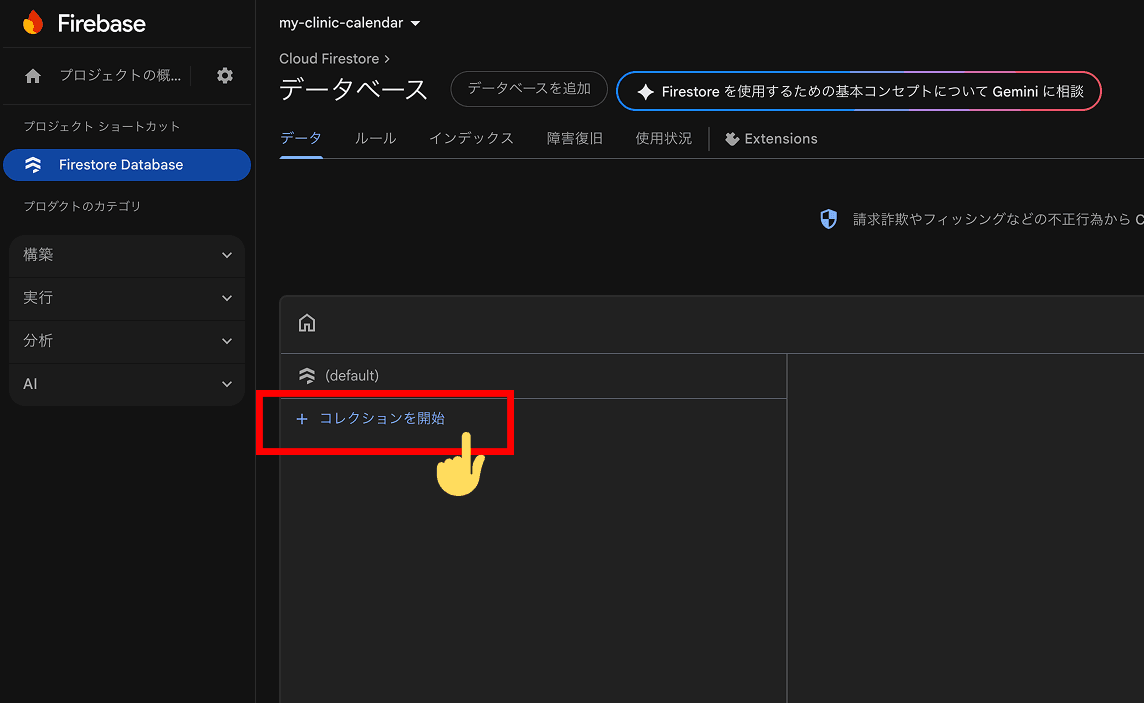Expand the 構築 category
Screen dimensions: 1144x703
click(127, 255)
